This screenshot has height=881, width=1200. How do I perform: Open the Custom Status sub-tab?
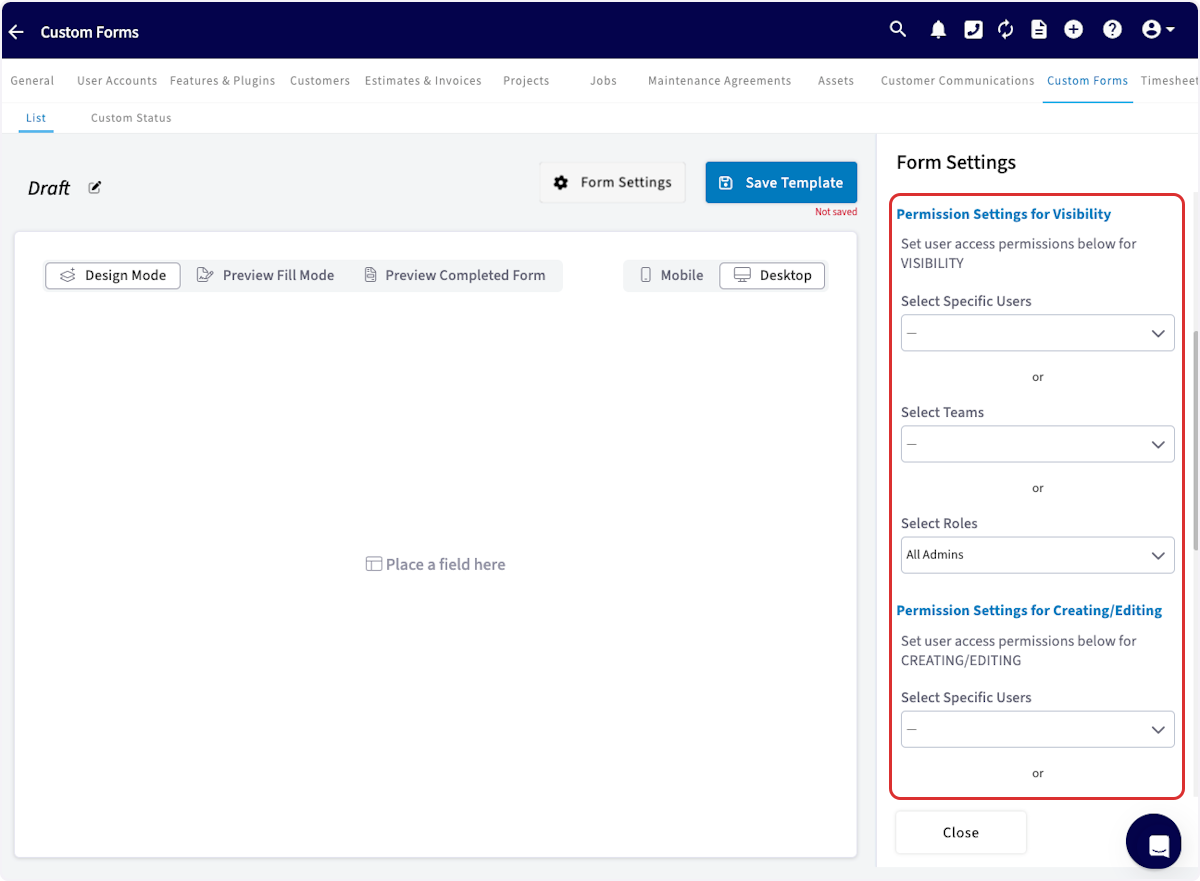[131, 118]
